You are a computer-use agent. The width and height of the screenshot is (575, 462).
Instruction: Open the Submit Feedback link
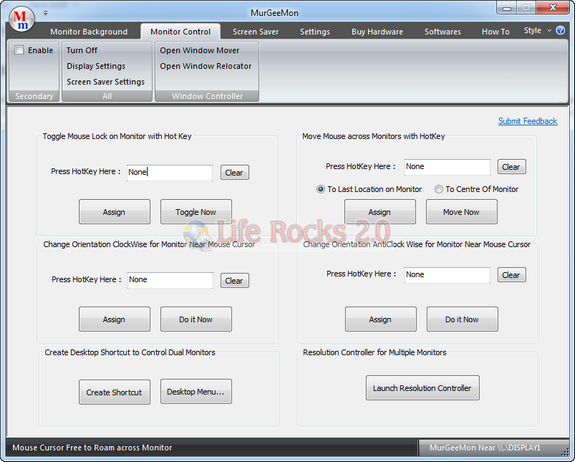[527, 121]
